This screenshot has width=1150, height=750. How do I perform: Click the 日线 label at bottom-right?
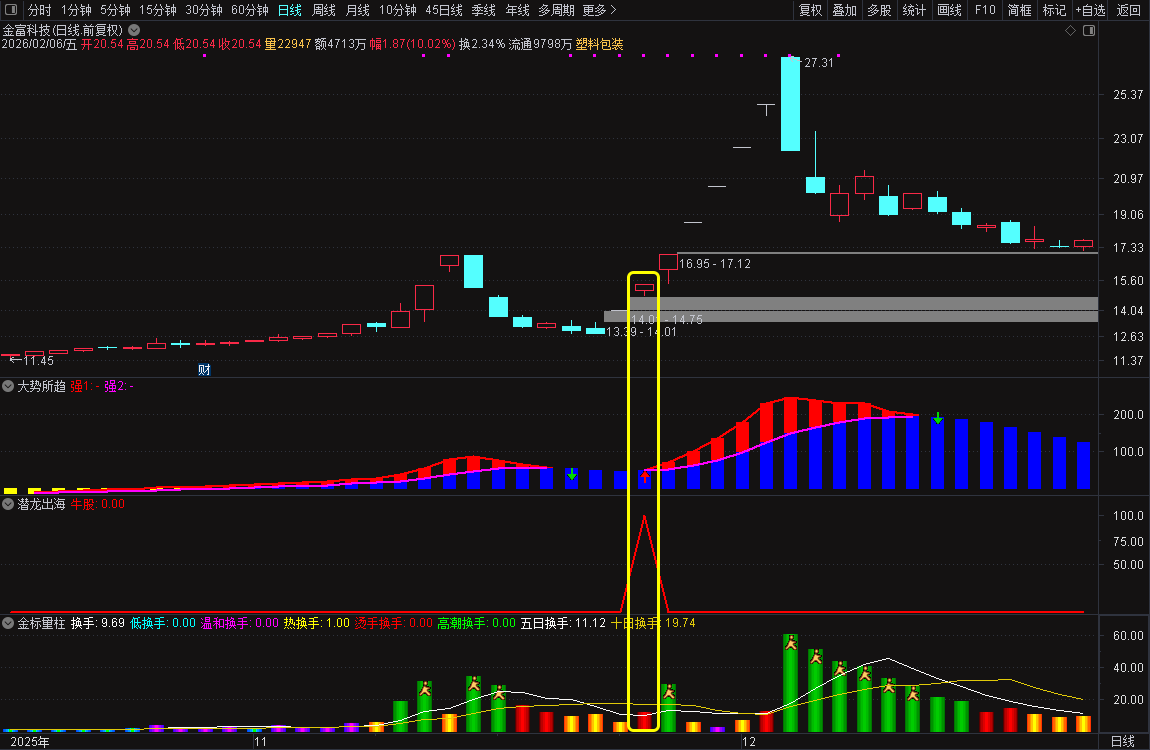click(x=1122, y=741)
